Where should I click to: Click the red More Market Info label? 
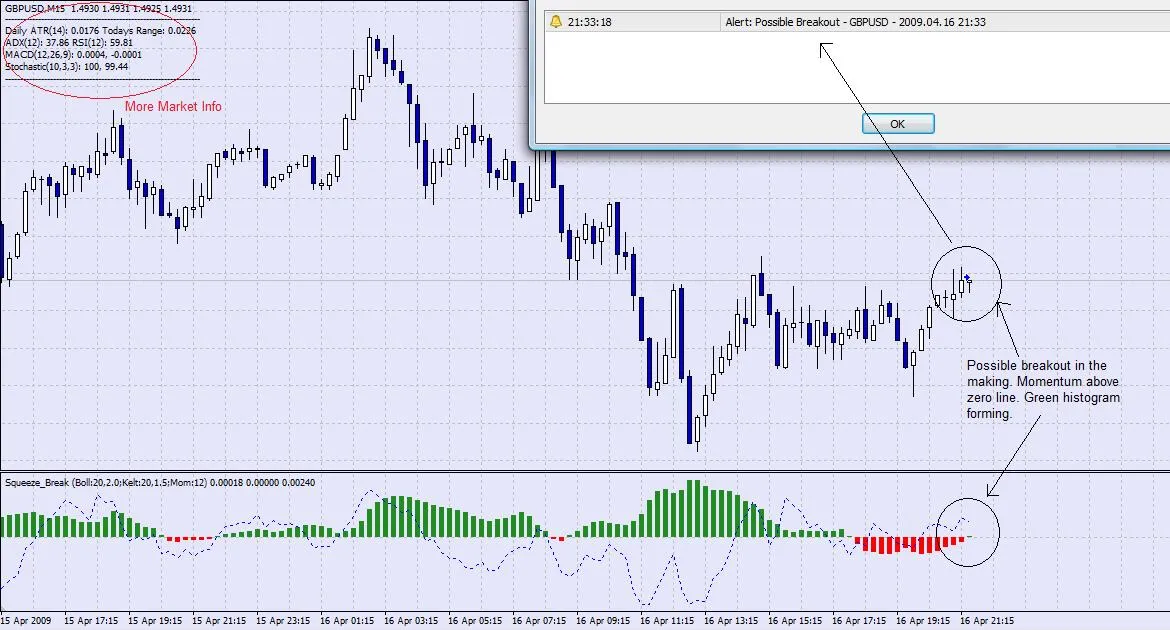coord(173,106)
